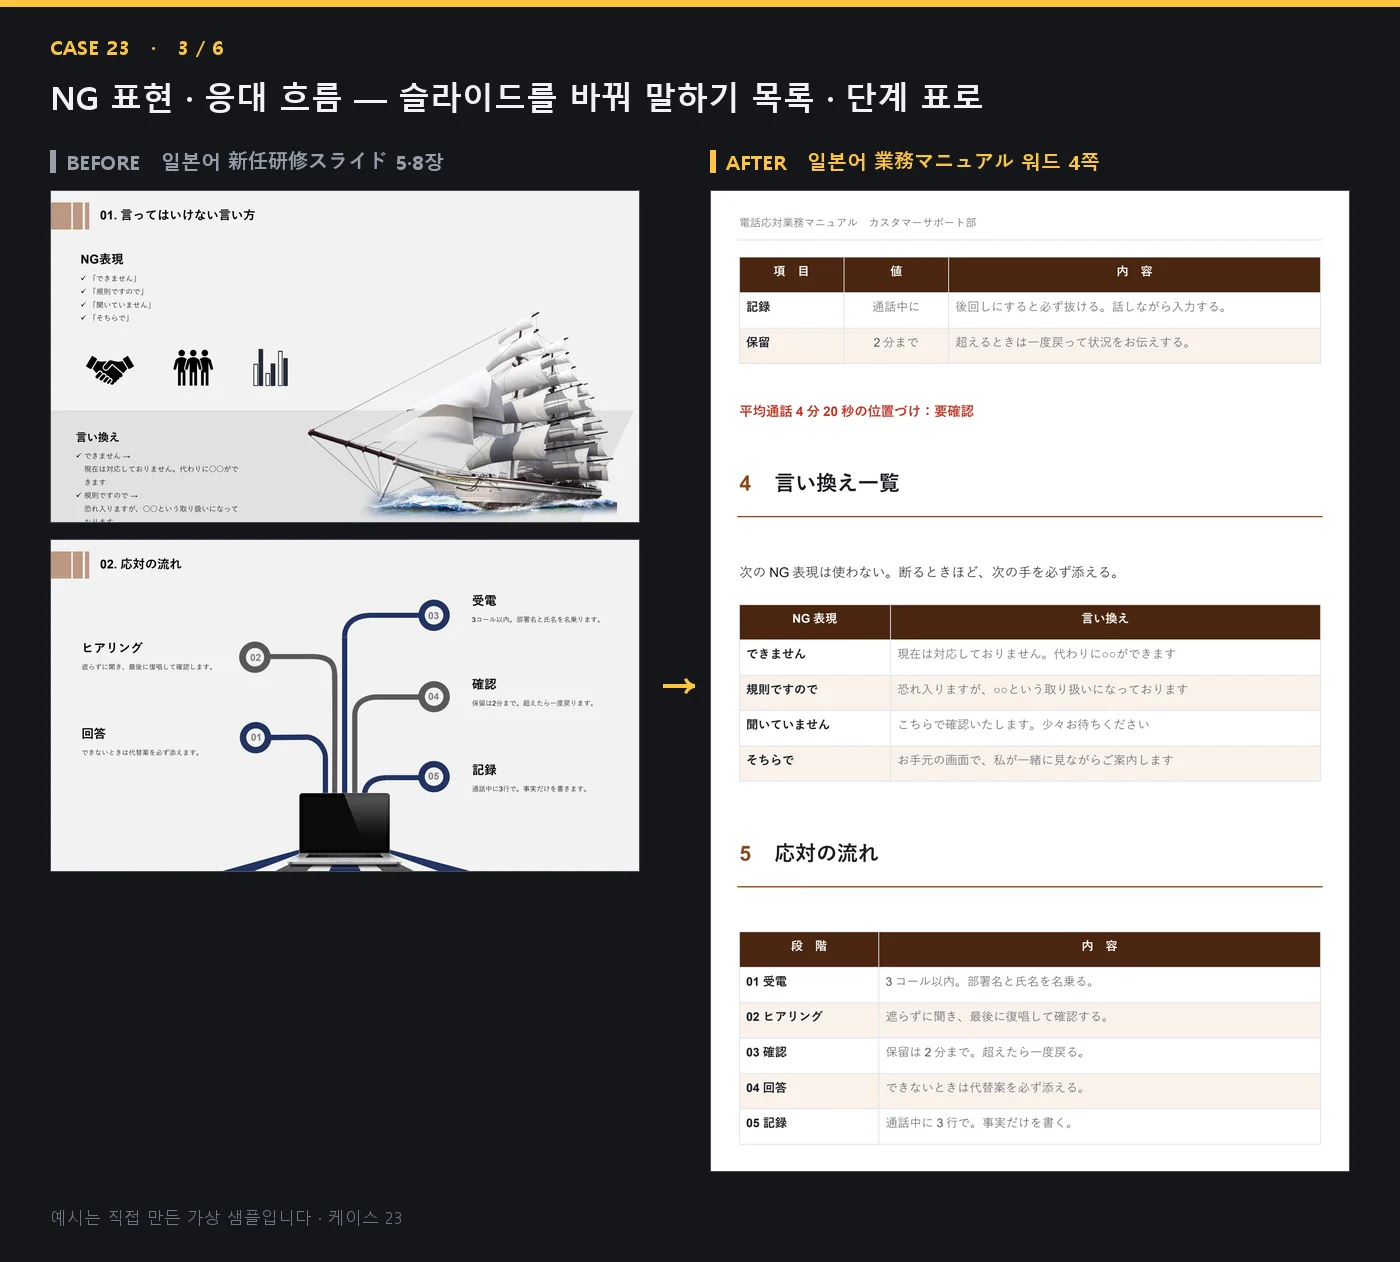The image size is (1400, 1262).
Task: Click the AFTER section label
Action: [x=756, y=163]
